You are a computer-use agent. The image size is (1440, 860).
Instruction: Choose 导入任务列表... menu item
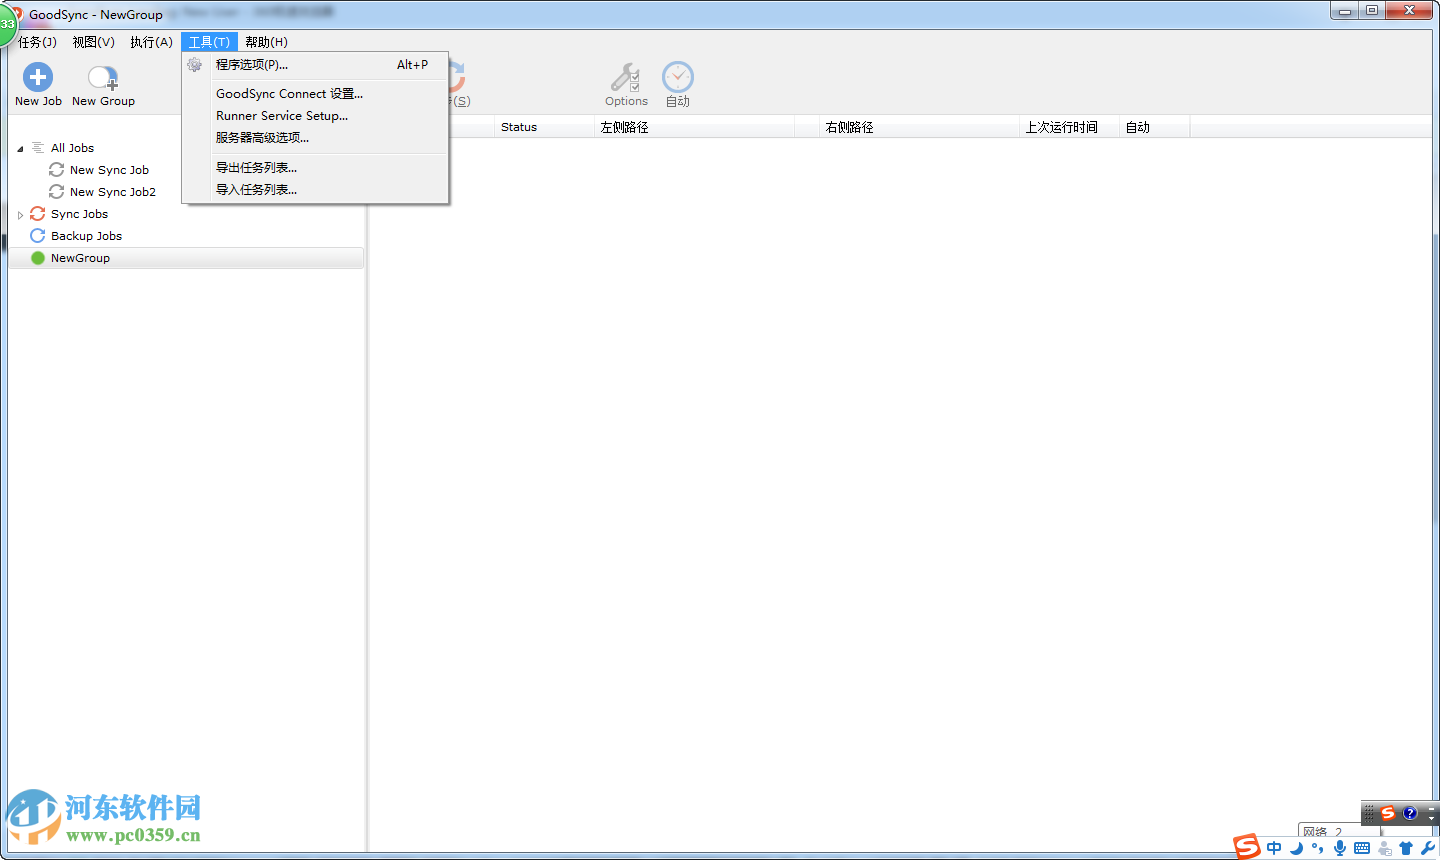tap(315, 190)
